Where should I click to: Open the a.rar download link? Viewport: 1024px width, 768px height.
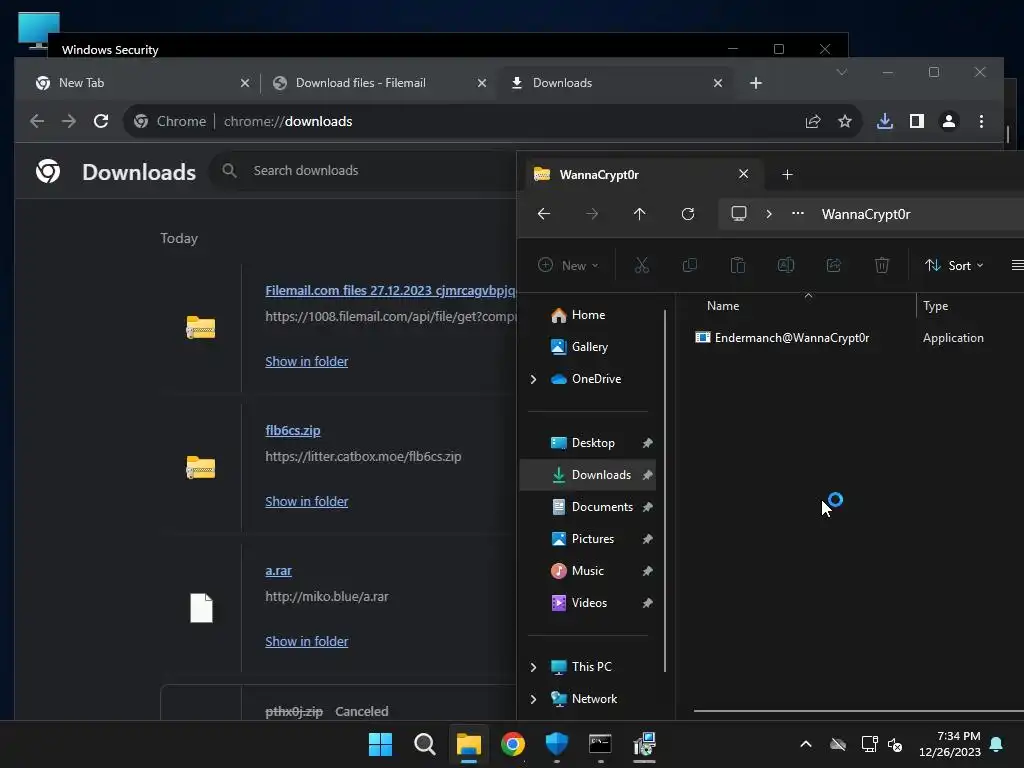pos(278,571)
